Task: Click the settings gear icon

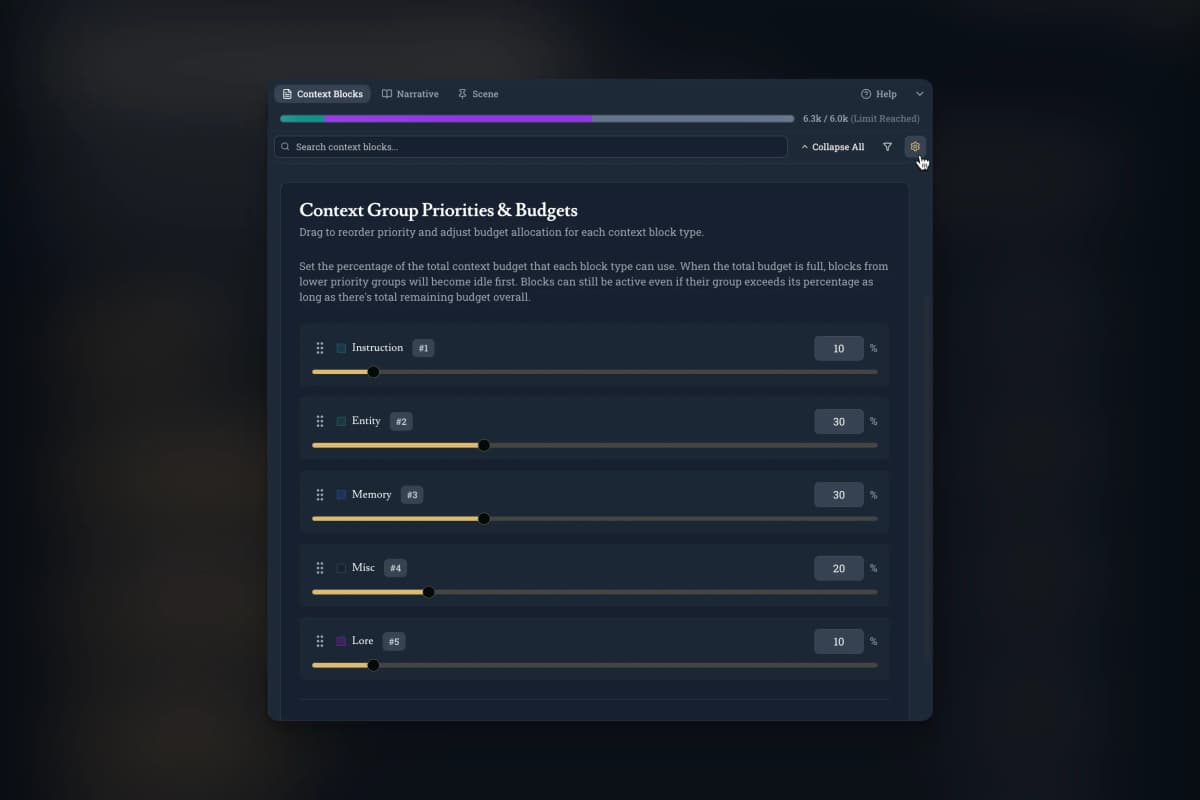Action: click(x=914, y=147)
